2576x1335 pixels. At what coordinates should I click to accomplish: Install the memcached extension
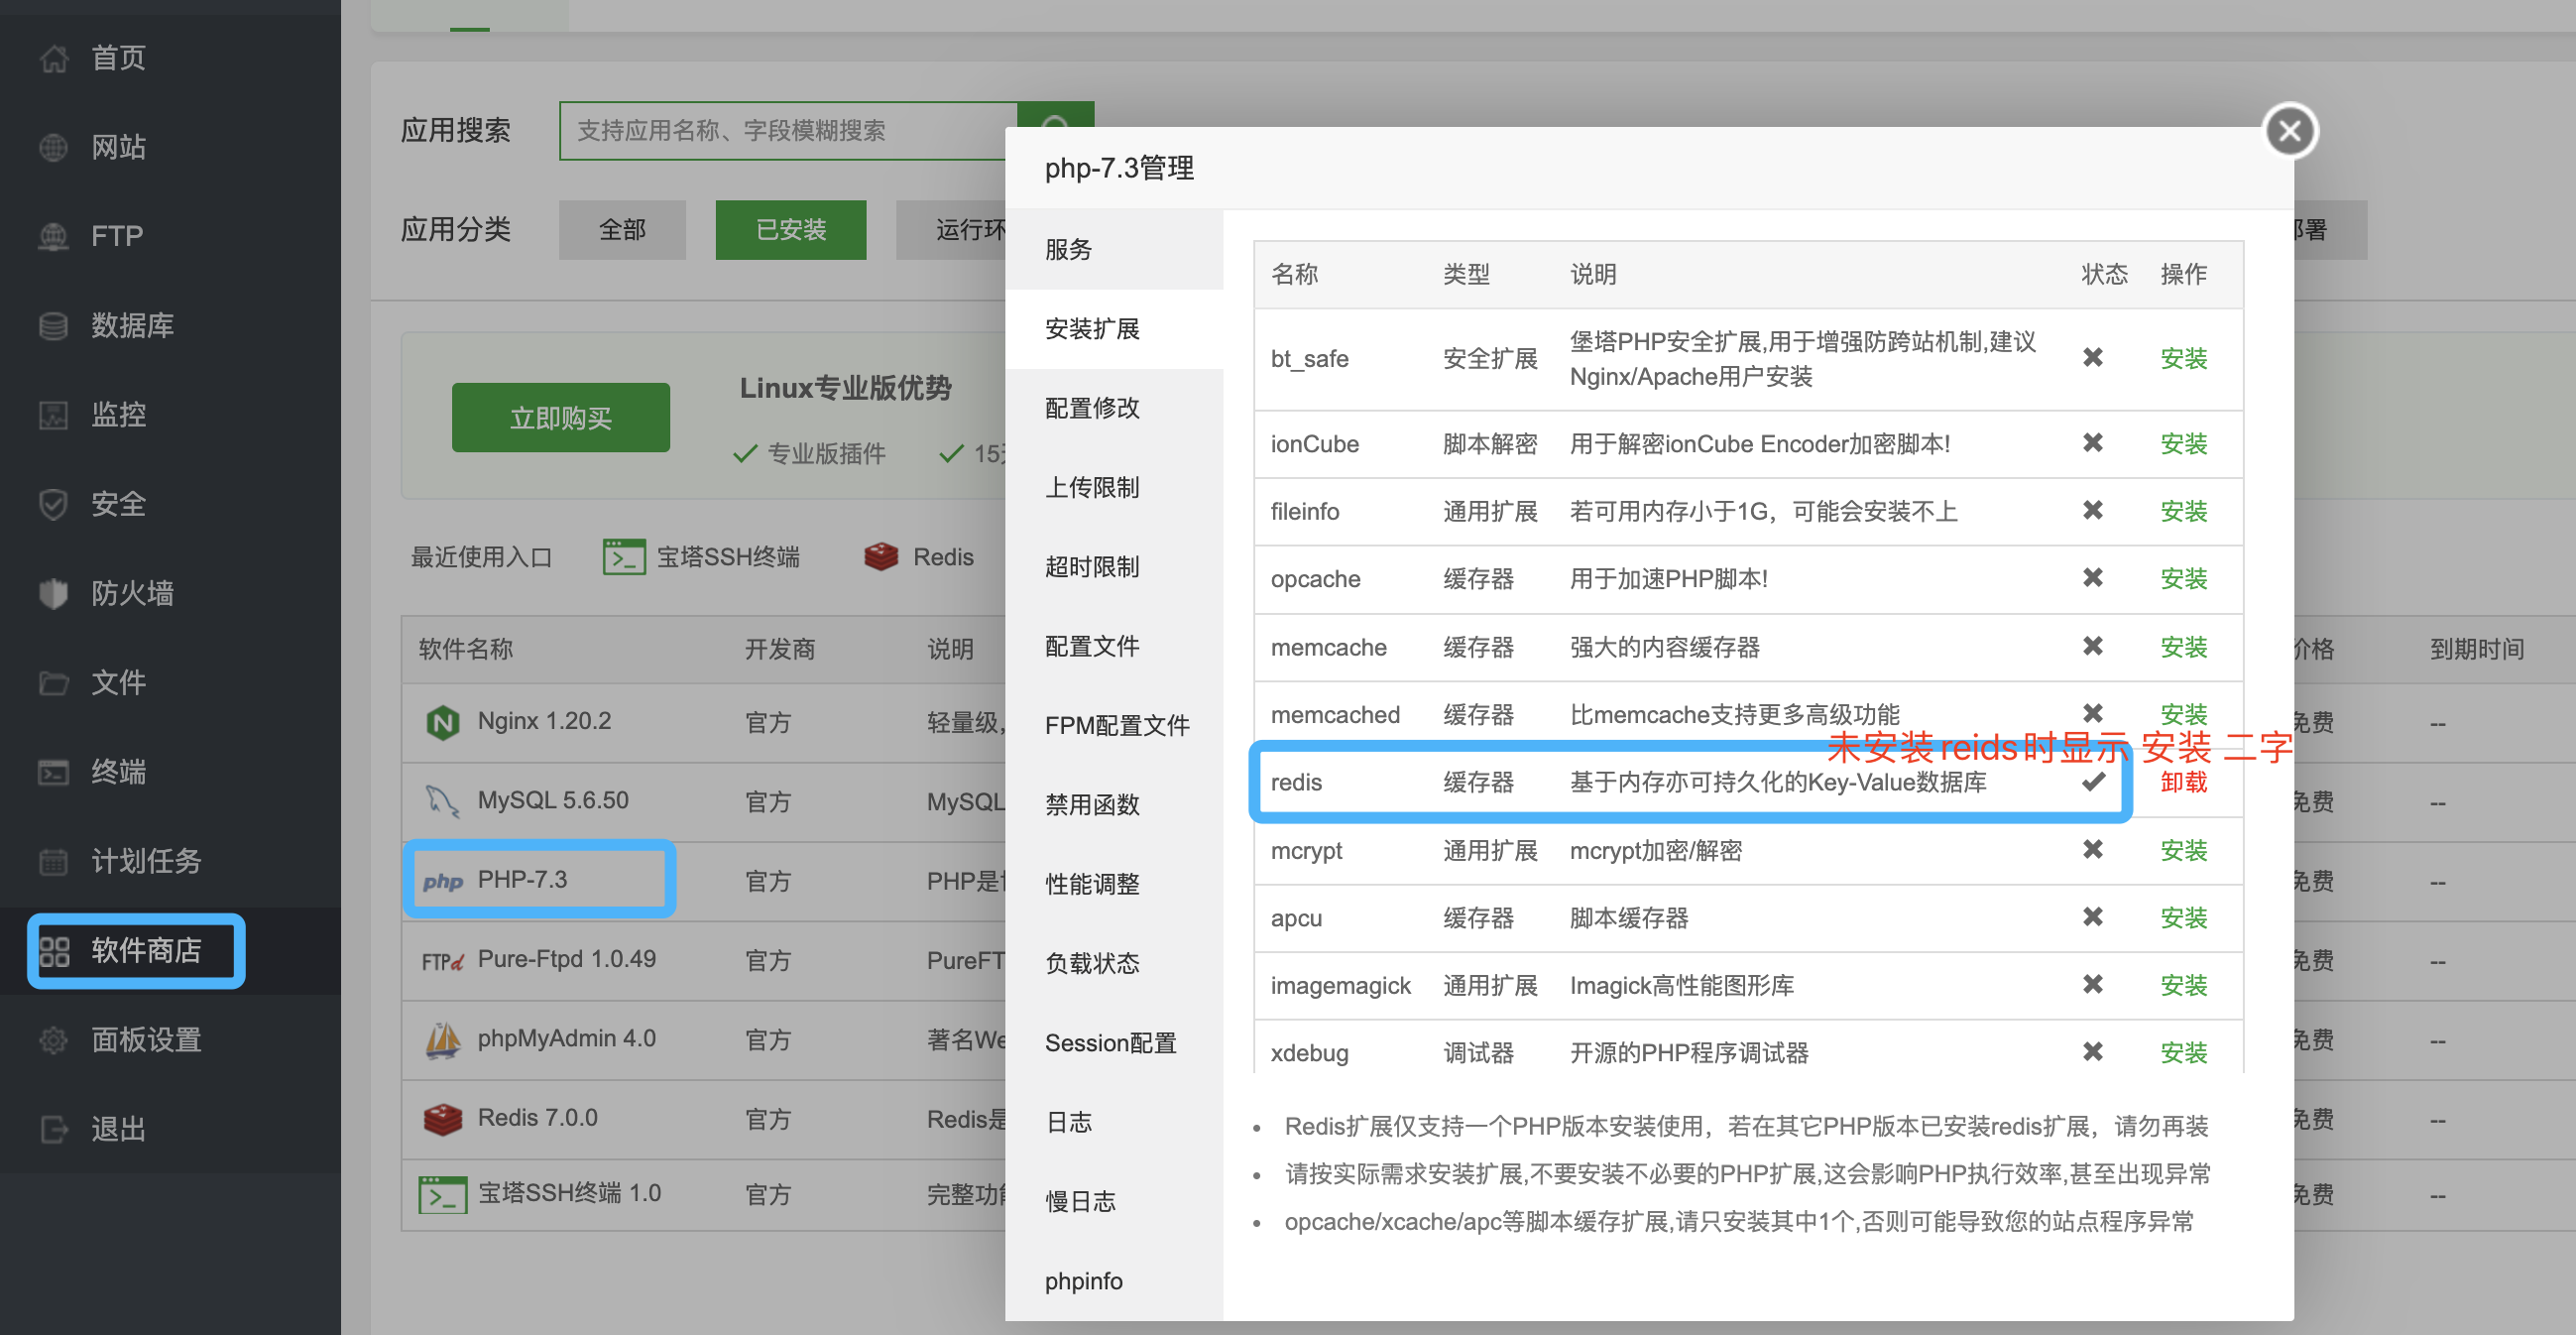(x=2183, y=714)
